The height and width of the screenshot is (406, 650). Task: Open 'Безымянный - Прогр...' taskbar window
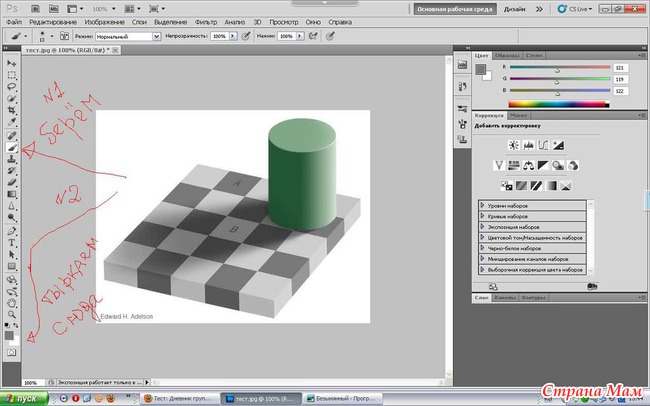tap(343, 399)
